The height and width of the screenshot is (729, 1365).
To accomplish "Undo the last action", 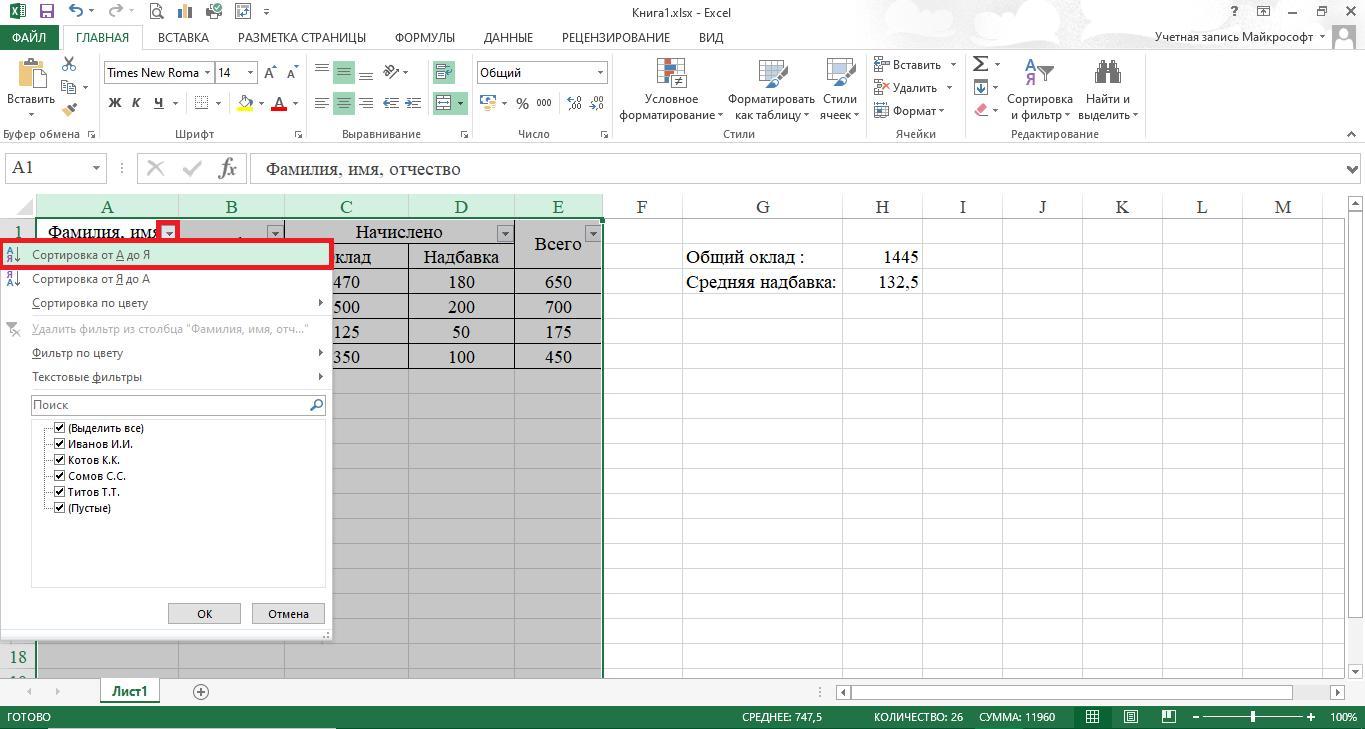I will tap(77, 12).
